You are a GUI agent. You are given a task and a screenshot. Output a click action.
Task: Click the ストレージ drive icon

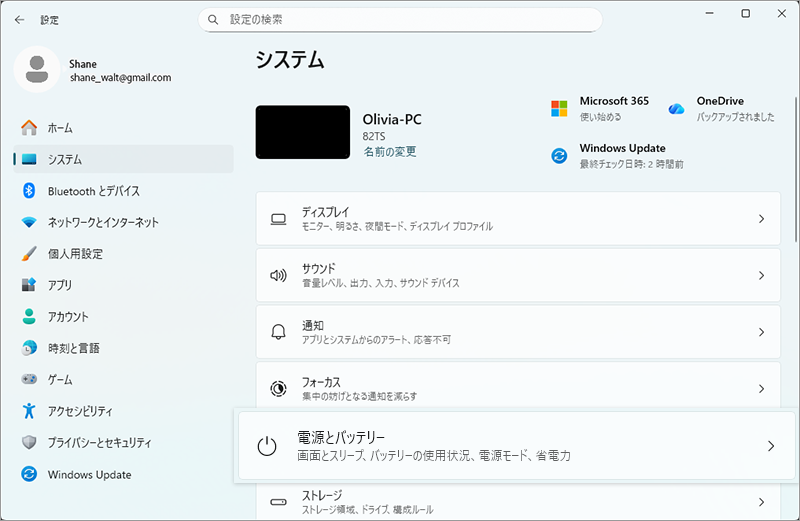pyautogui.click(x=278, y=502)
